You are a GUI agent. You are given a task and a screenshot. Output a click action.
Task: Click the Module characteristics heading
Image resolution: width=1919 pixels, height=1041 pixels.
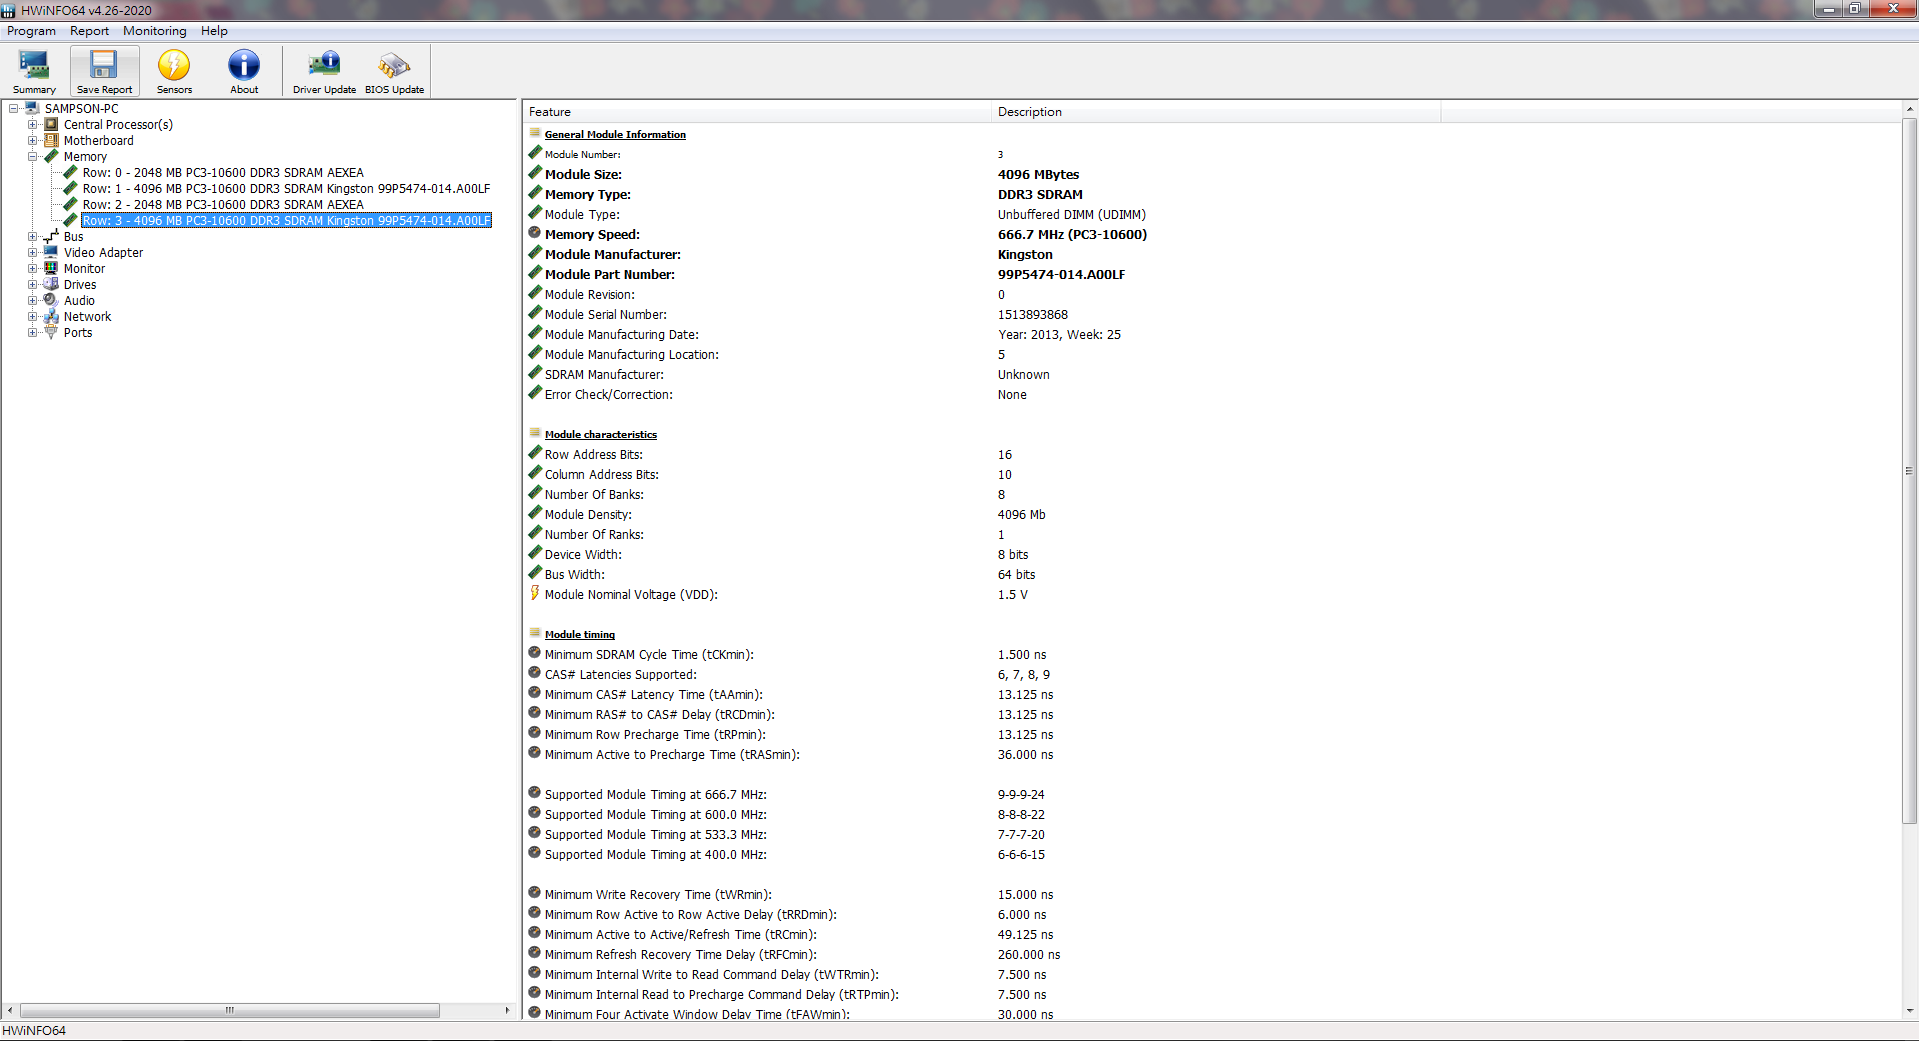point(601,434)
